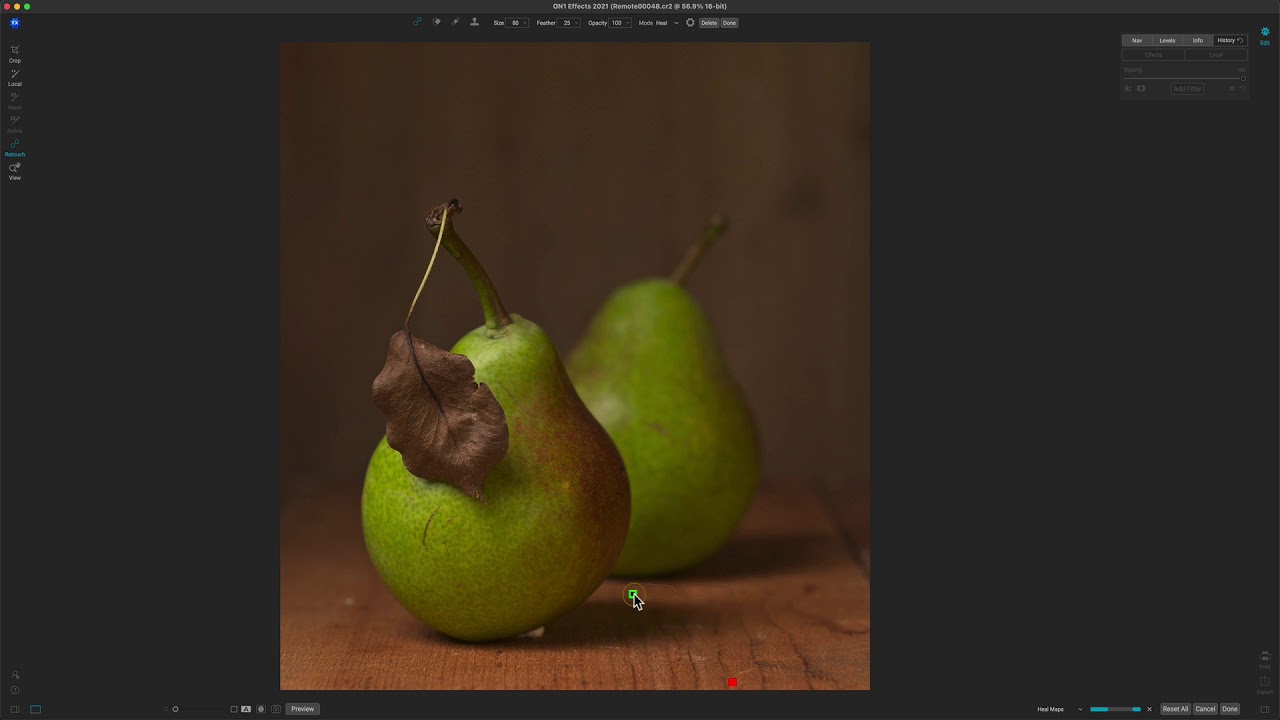The height and width of the screenshot is (720, 1280).
Task: Switch to the Info tab
Action: click(1198, 40)
